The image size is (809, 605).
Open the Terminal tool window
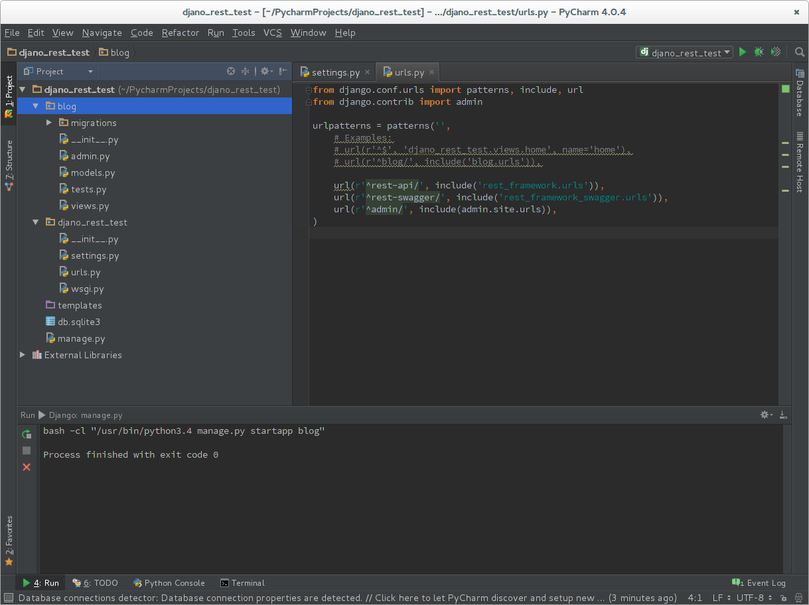tap(242, 583)
